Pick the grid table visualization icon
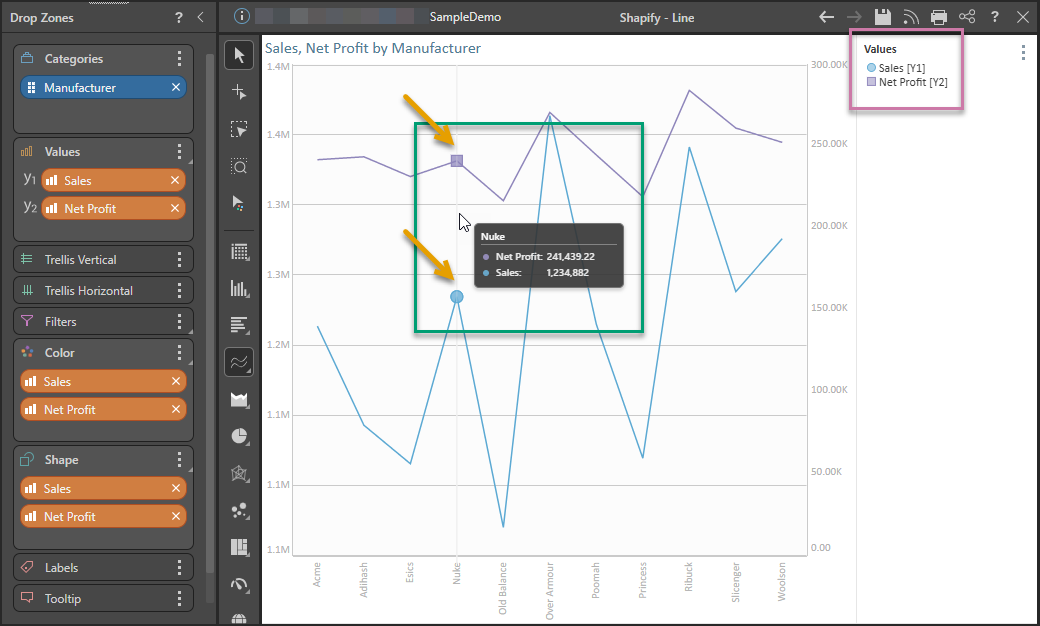The image size is (1040, 626). coord(239,251)
